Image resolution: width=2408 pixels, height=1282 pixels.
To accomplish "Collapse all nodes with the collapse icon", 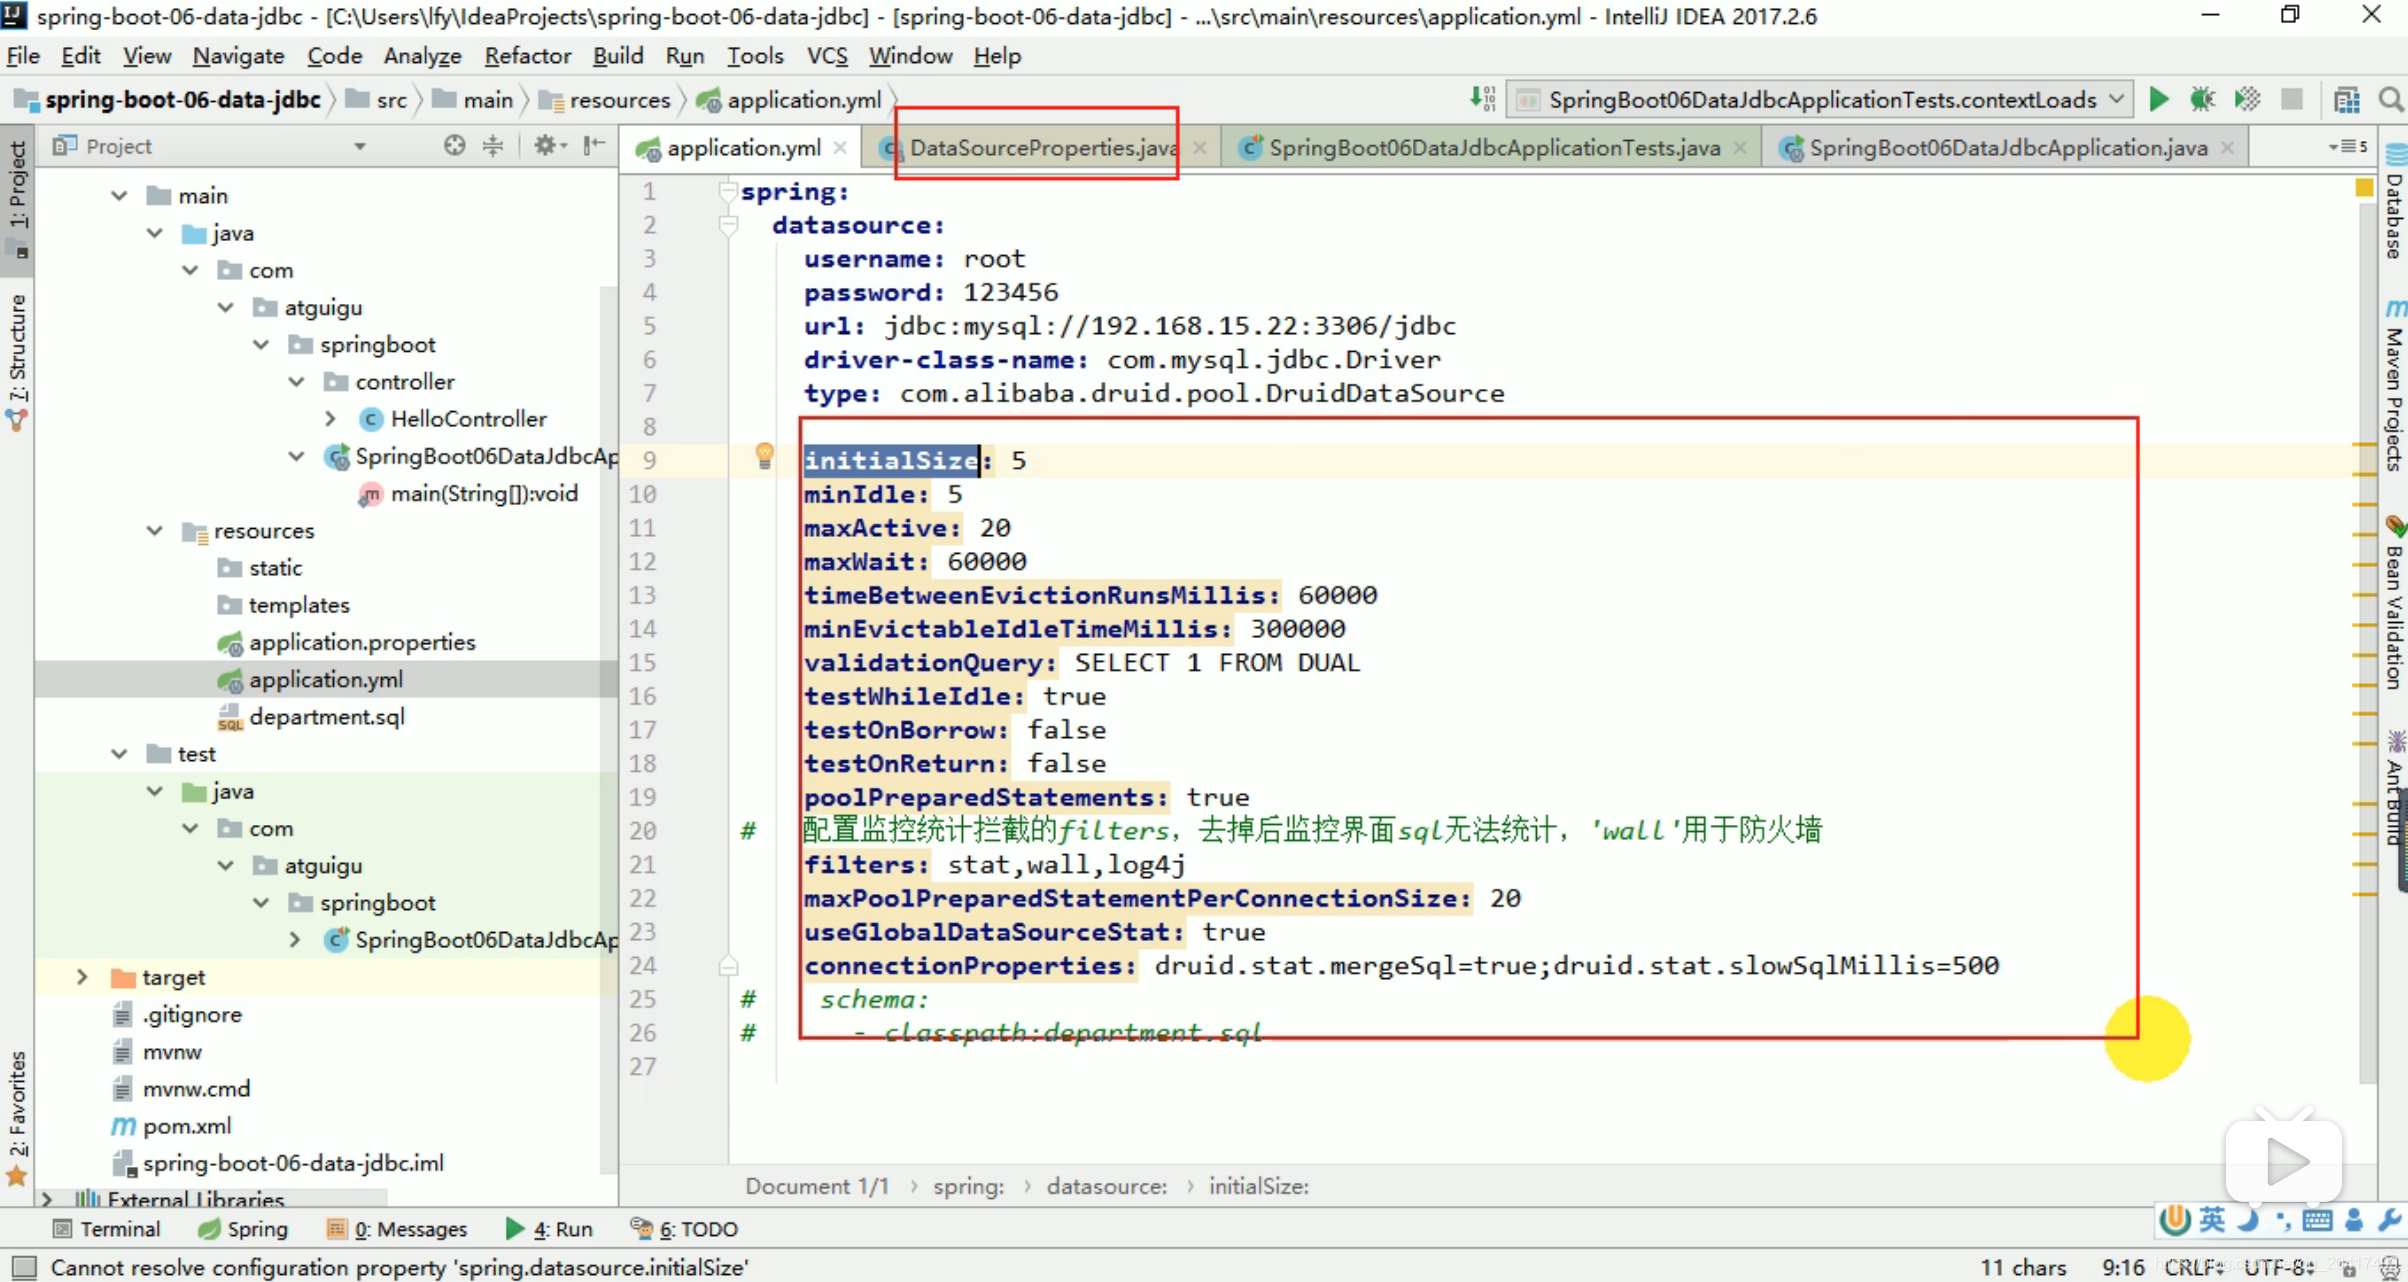I will (x=493, y=145).
